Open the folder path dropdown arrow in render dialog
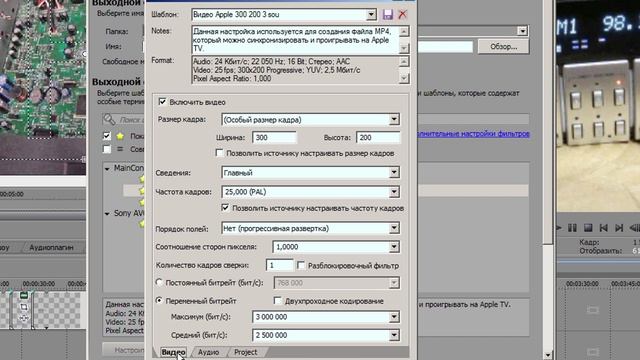Viewport: 640px width, 360px height. tap(522, 31)
